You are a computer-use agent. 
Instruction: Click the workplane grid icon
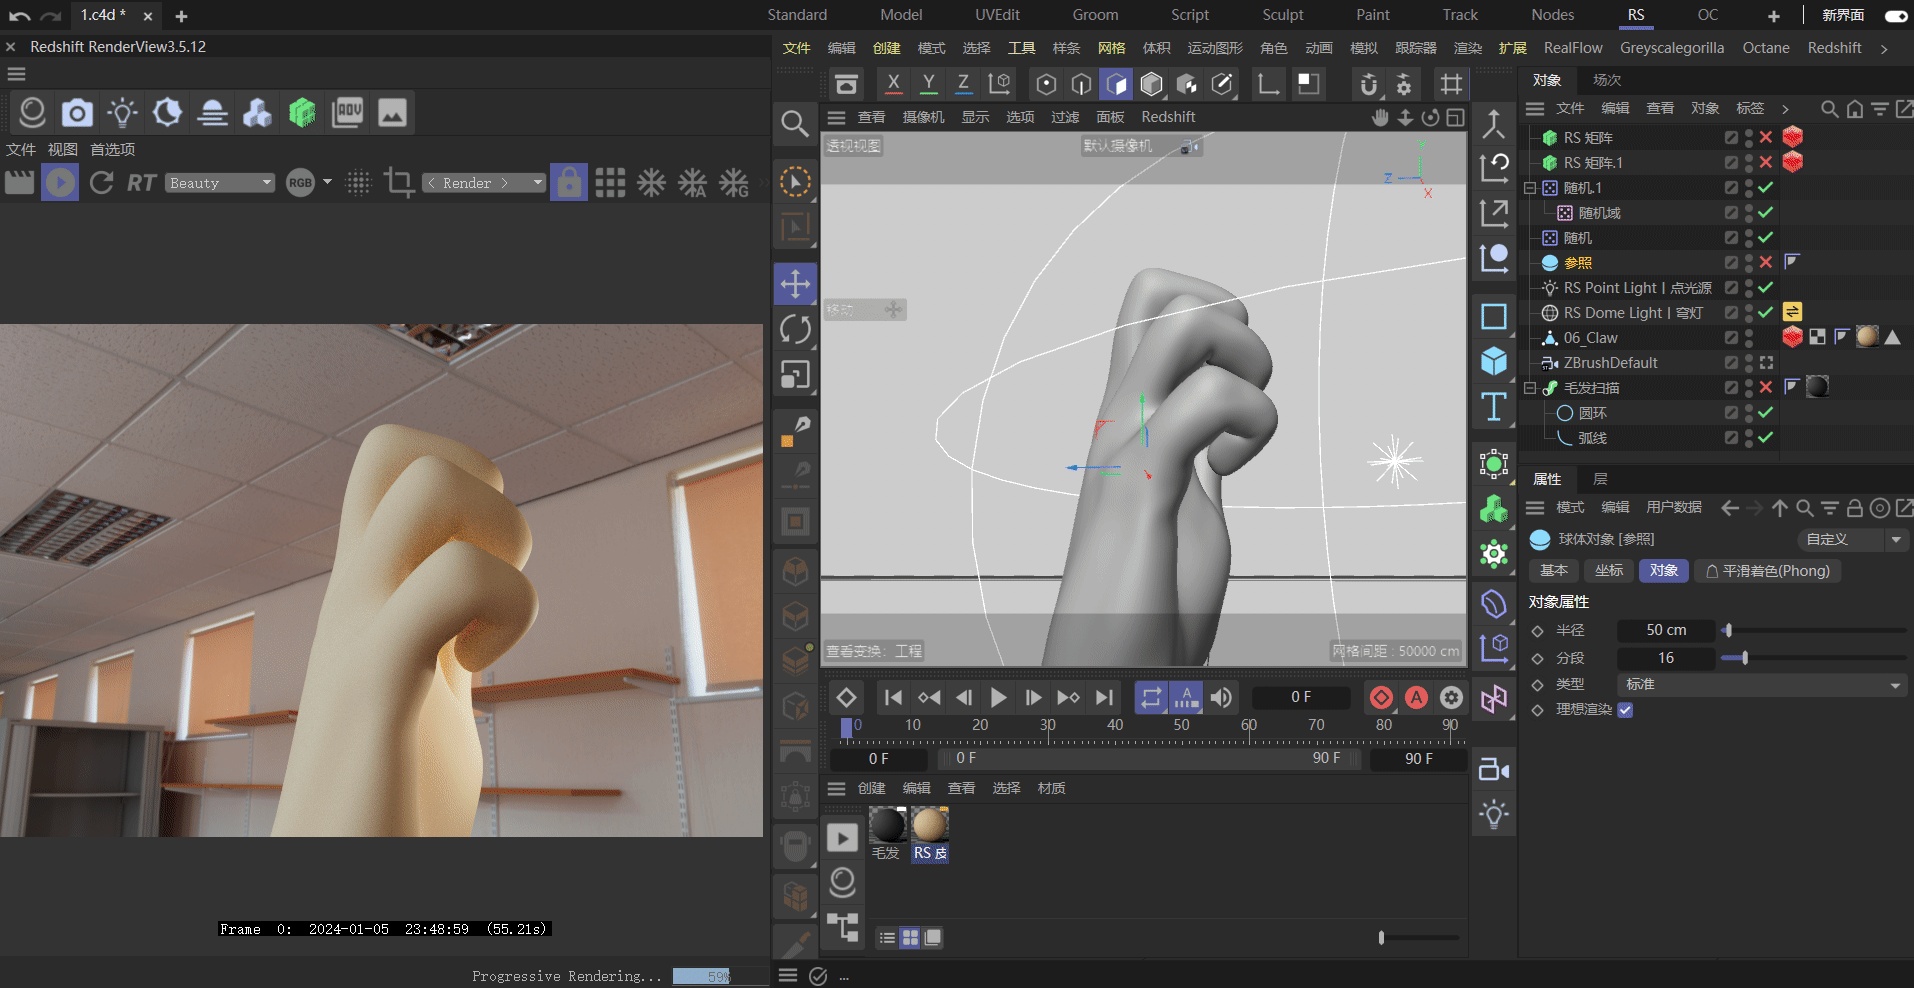coord(1450,84)
